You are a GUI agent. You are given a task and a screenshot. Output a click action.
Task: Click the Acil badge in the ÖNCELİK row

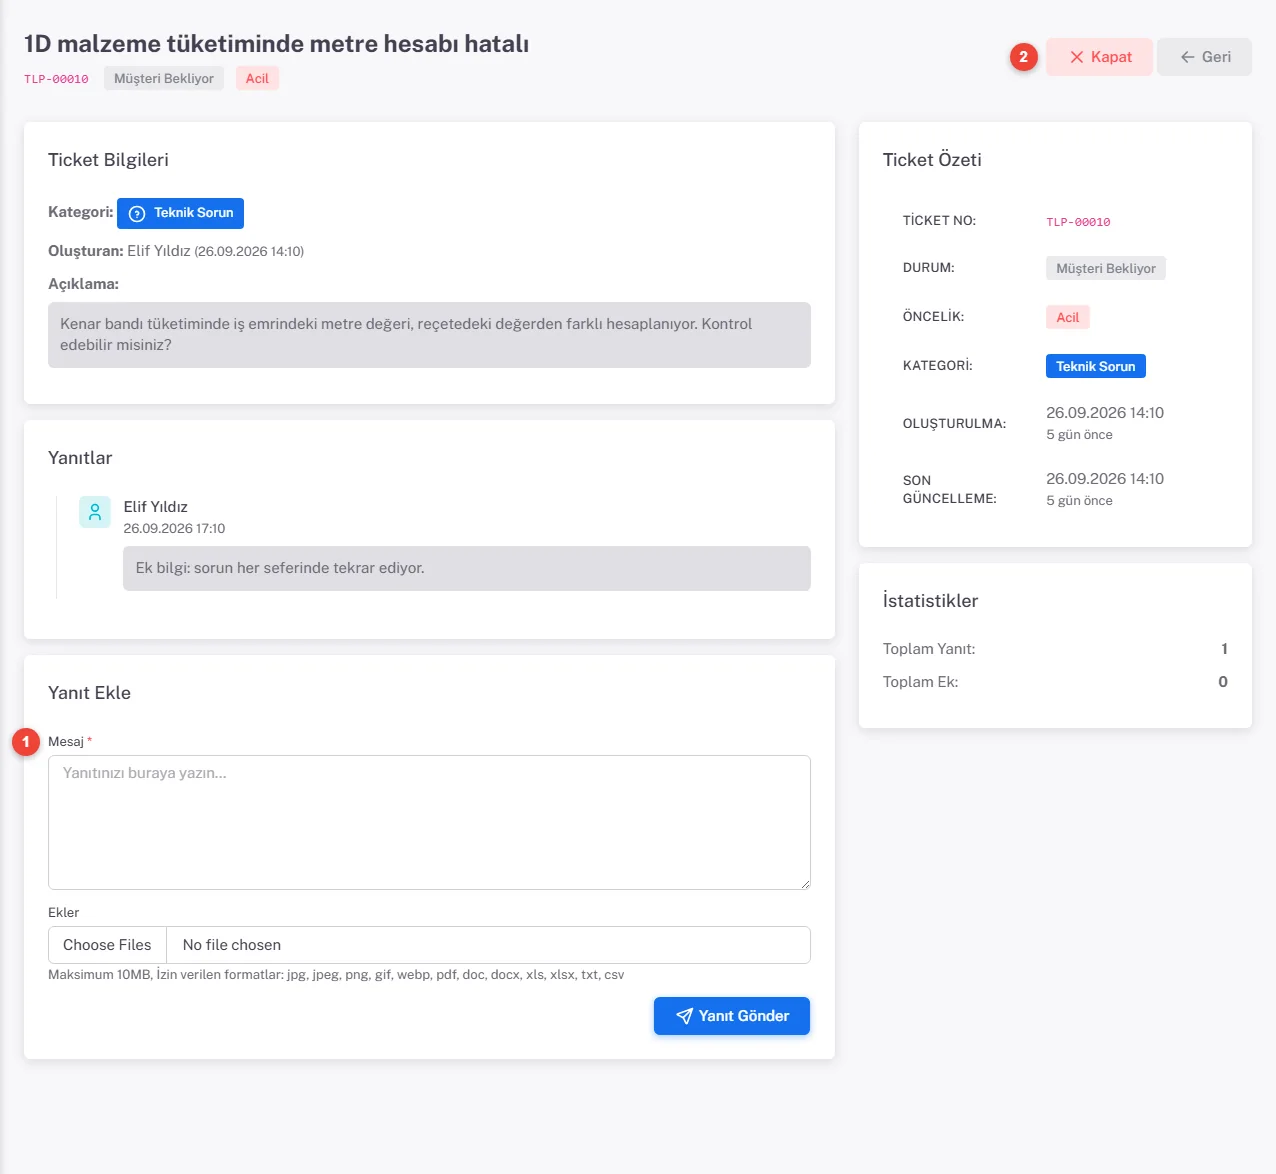(x=1068, y=317)
